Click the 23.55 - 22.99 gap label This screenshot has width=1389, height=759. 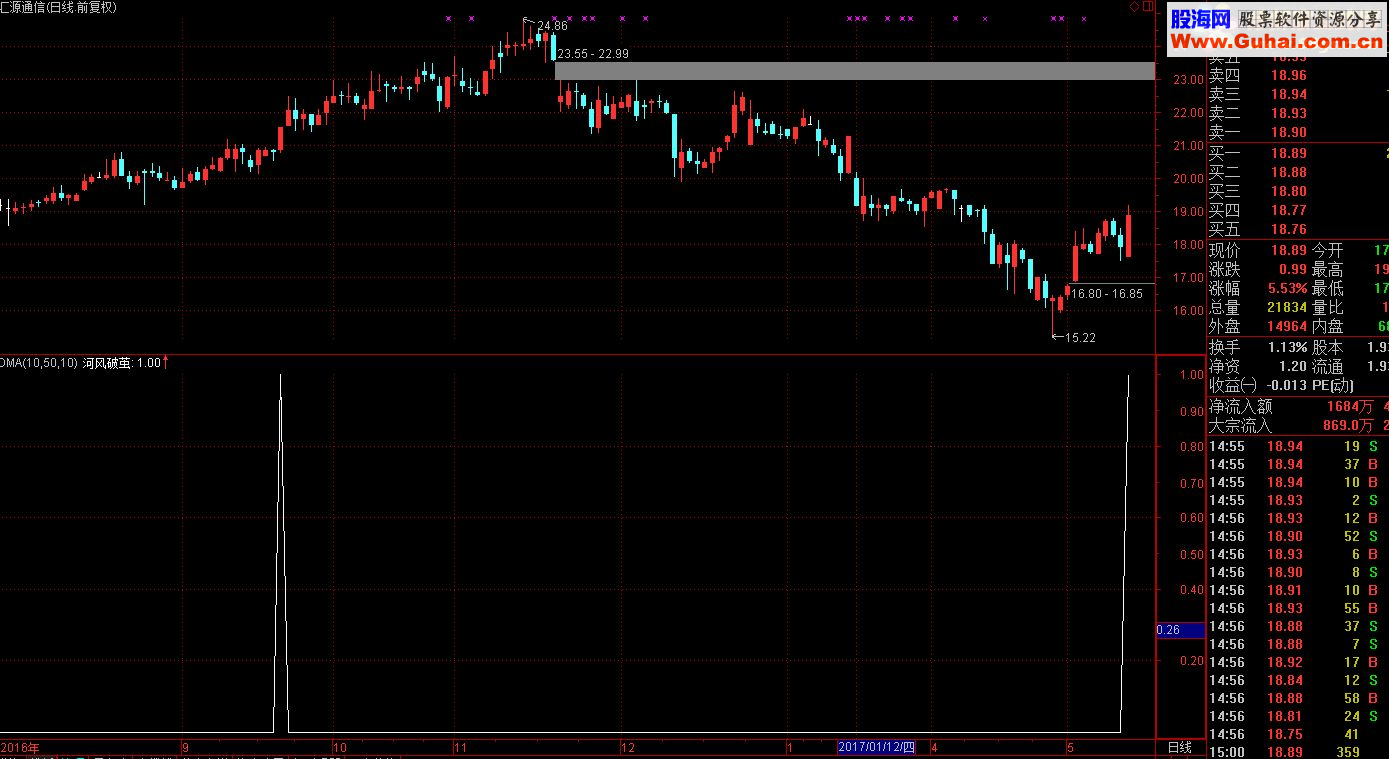tap(593, 54)
